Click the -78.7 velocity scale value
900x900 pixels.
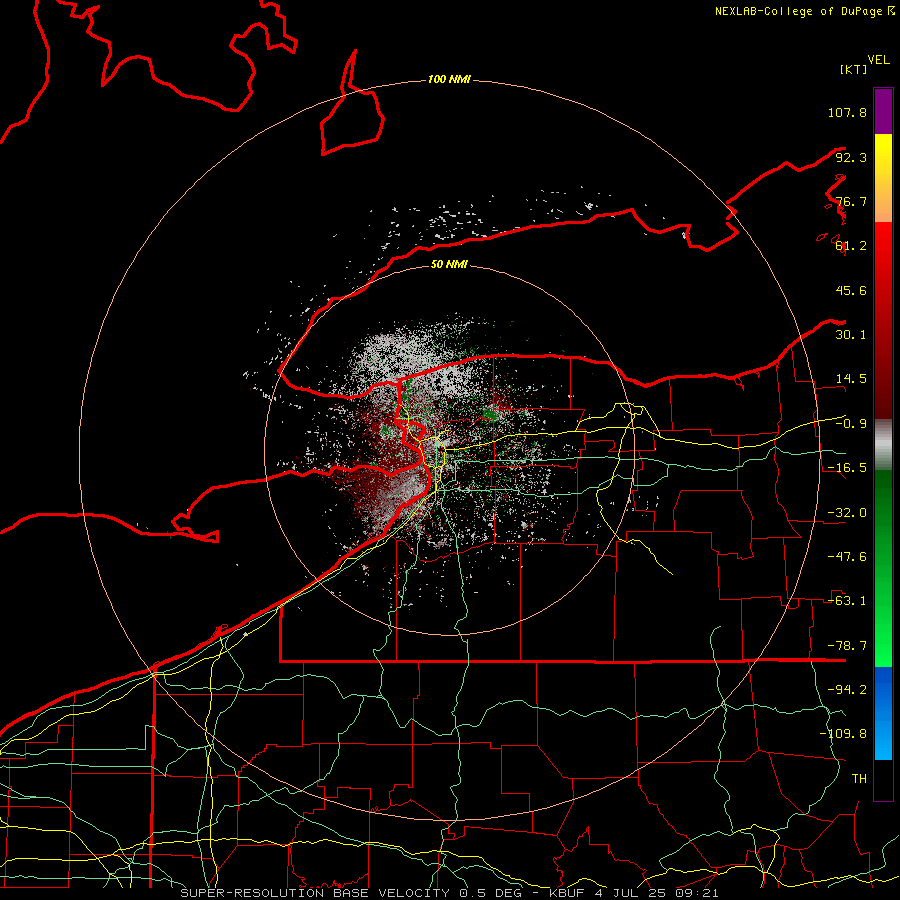(847, 646)
